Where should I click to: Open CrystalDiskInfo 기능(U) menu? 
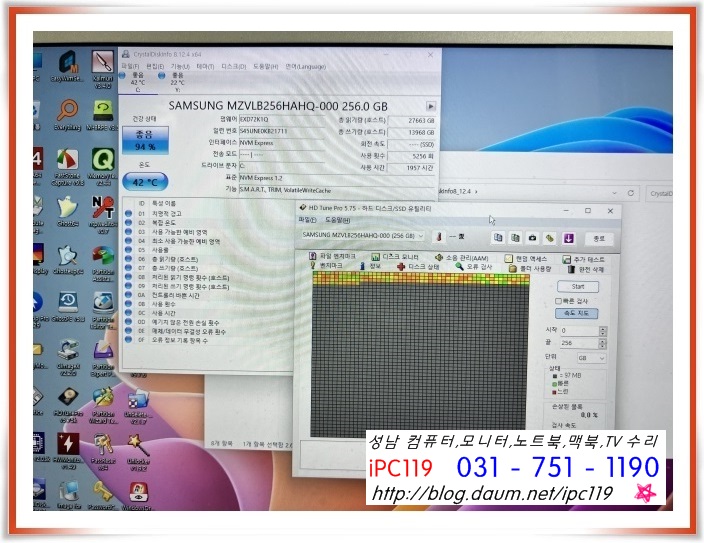(x=180, y=66)
